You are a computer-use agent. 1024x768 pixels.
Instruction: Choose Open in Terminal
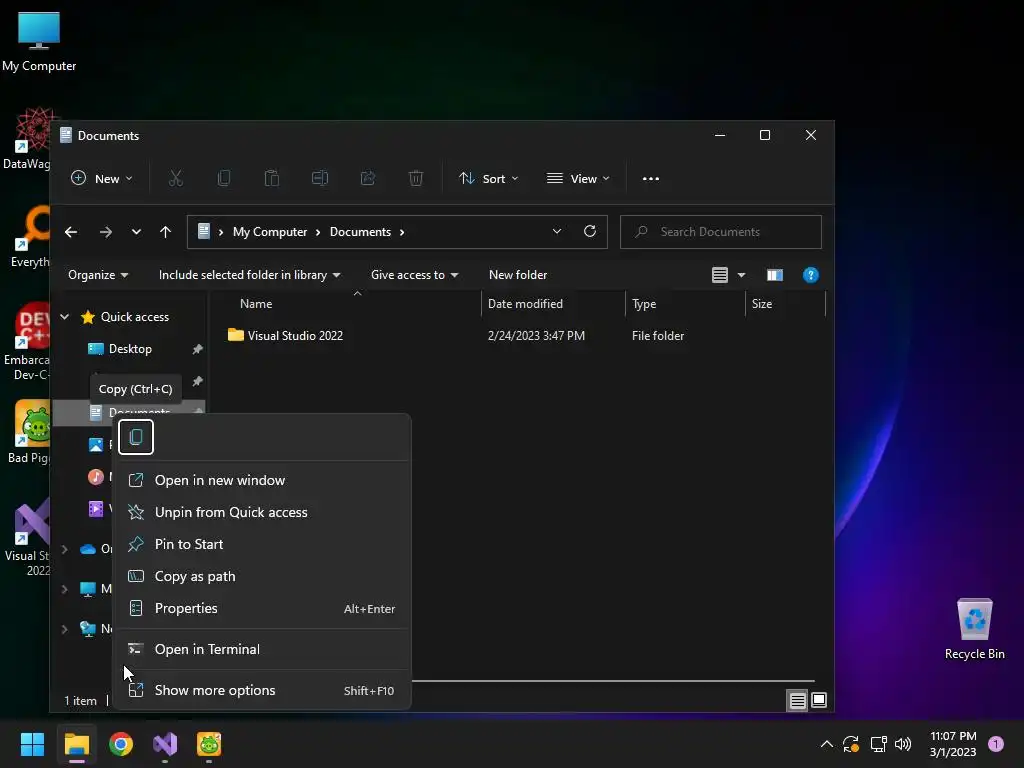(262, 649)
